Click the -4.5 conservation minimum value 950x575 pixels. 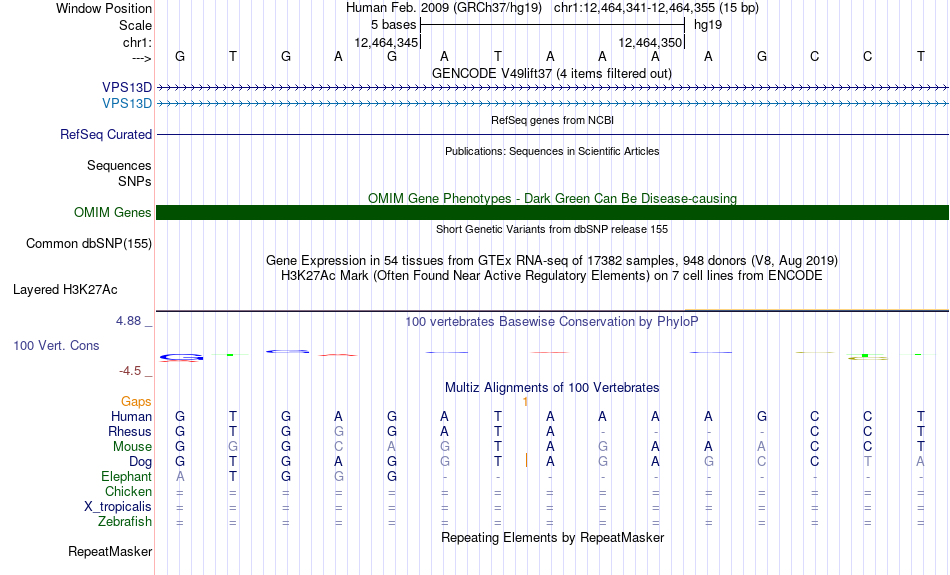point(130,371)
